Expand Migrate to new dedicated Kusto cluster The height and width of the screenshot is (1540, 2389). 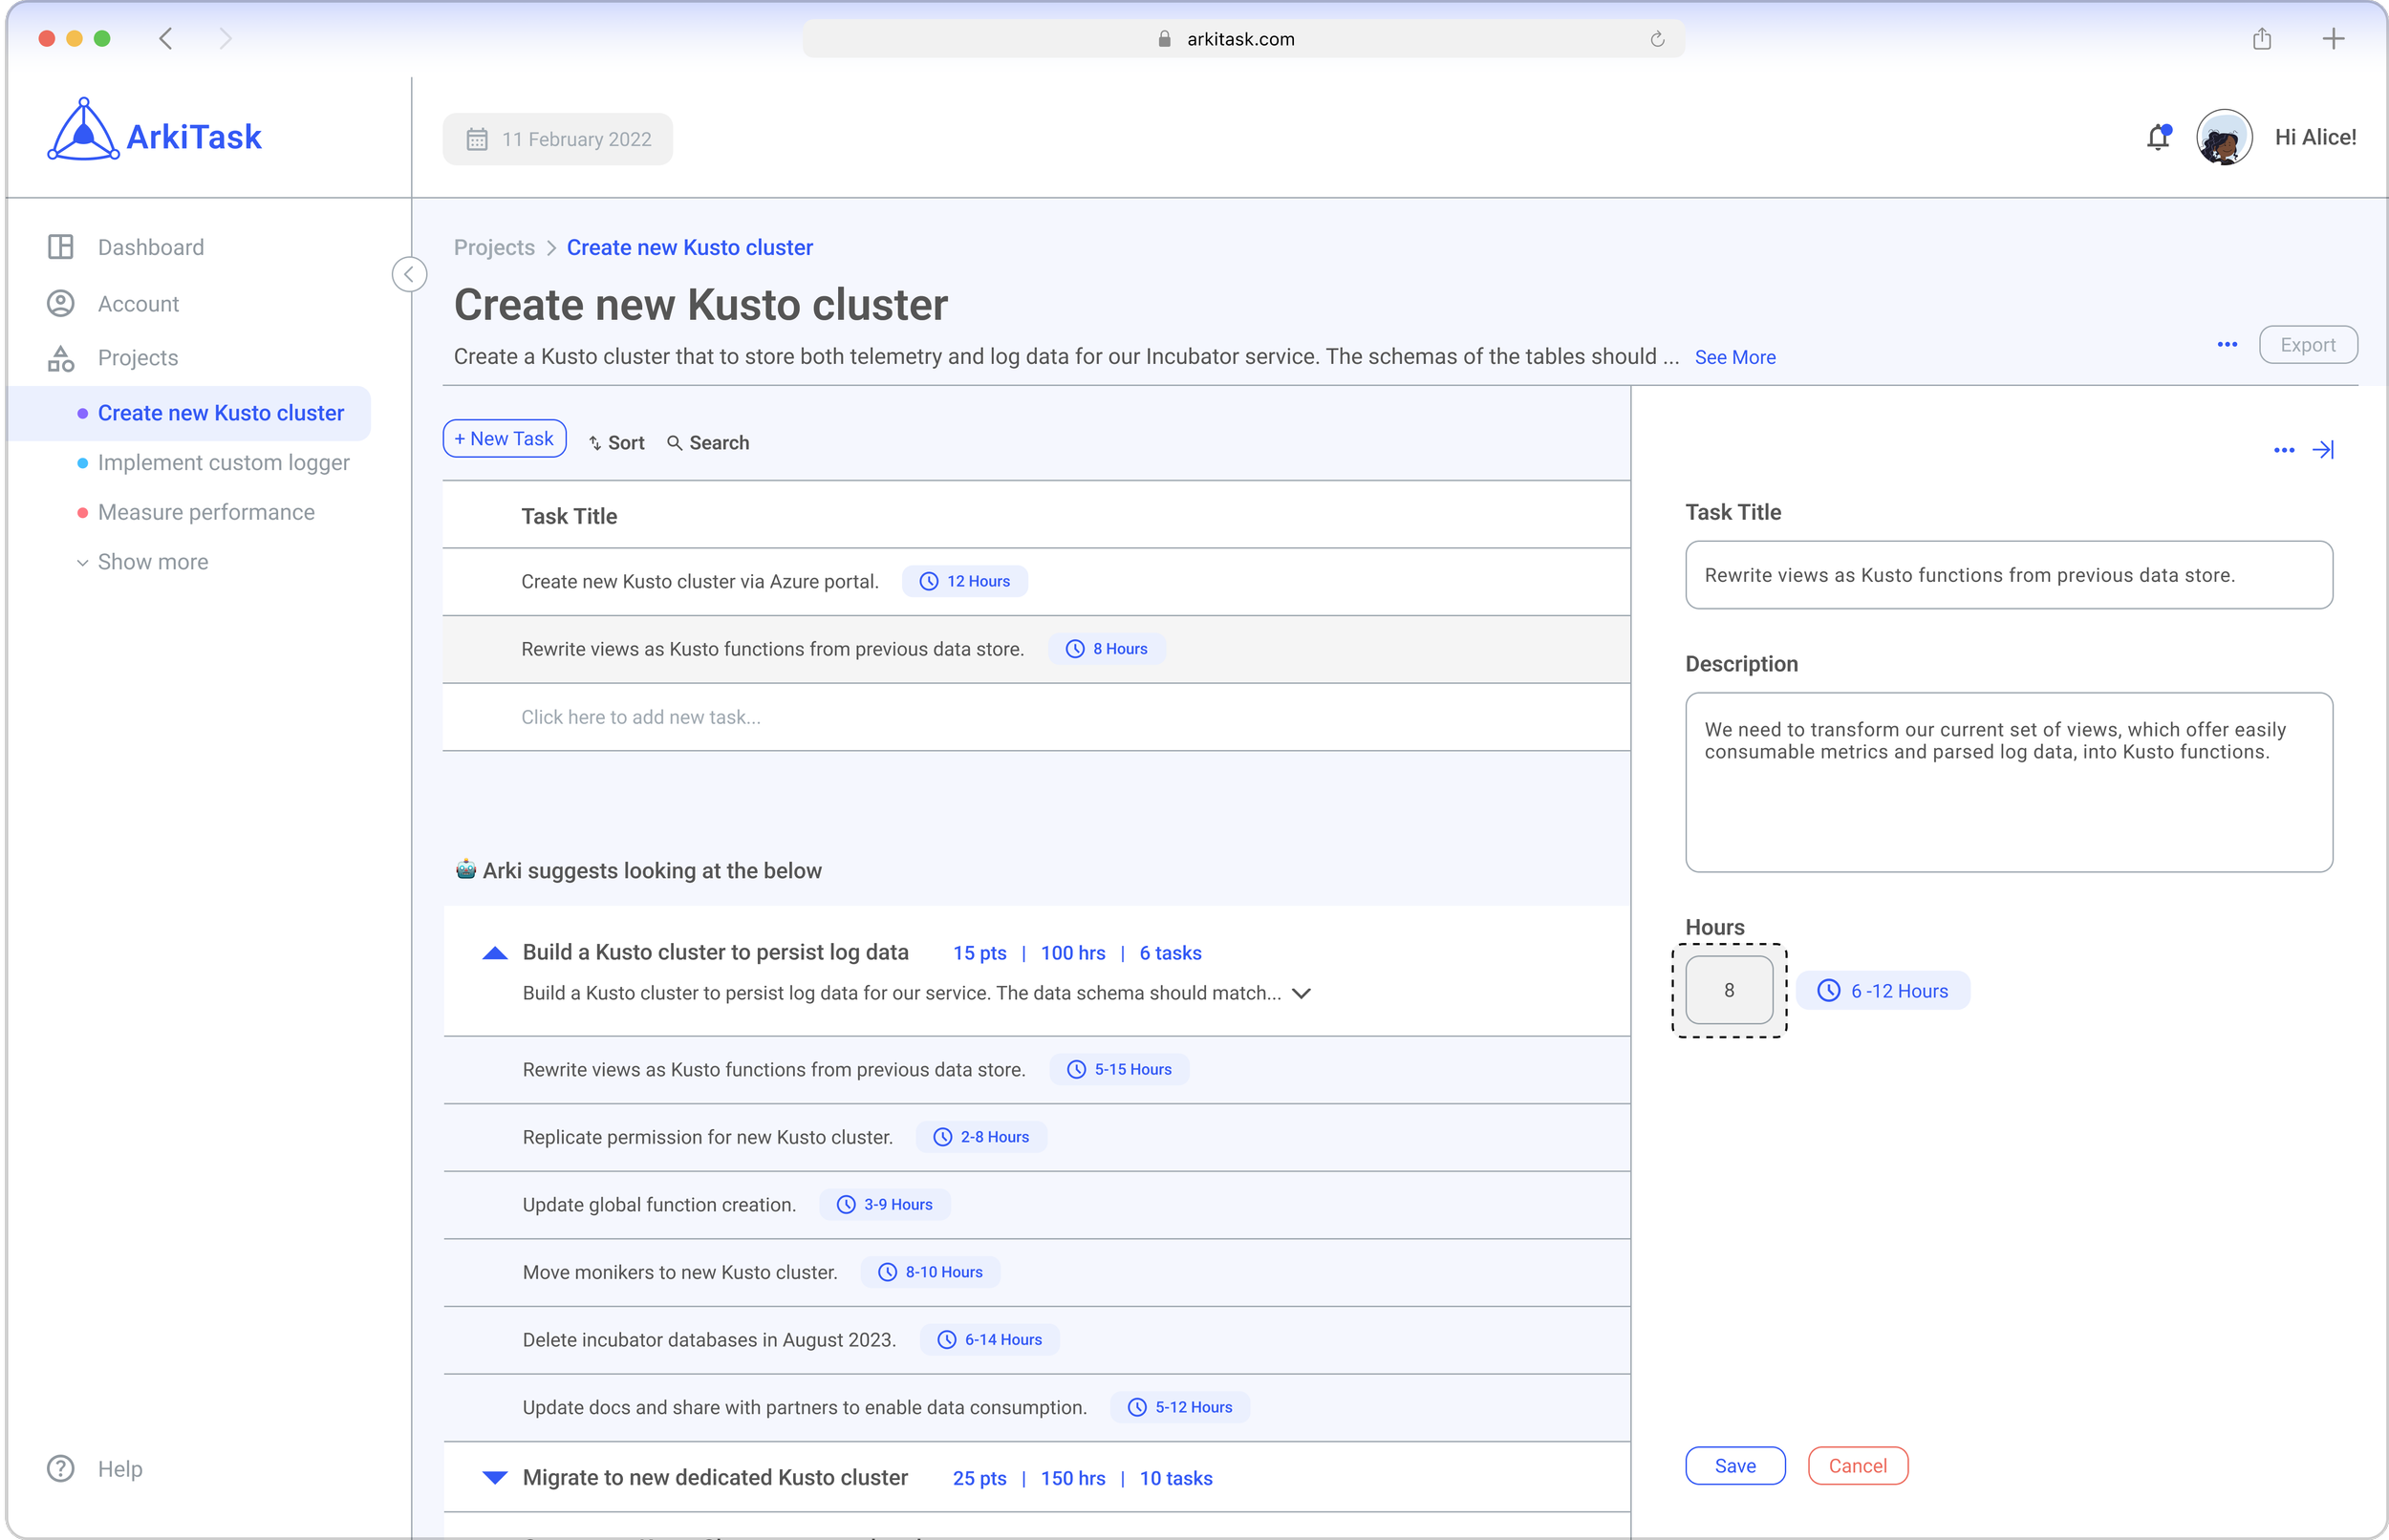pos(495,1478)
